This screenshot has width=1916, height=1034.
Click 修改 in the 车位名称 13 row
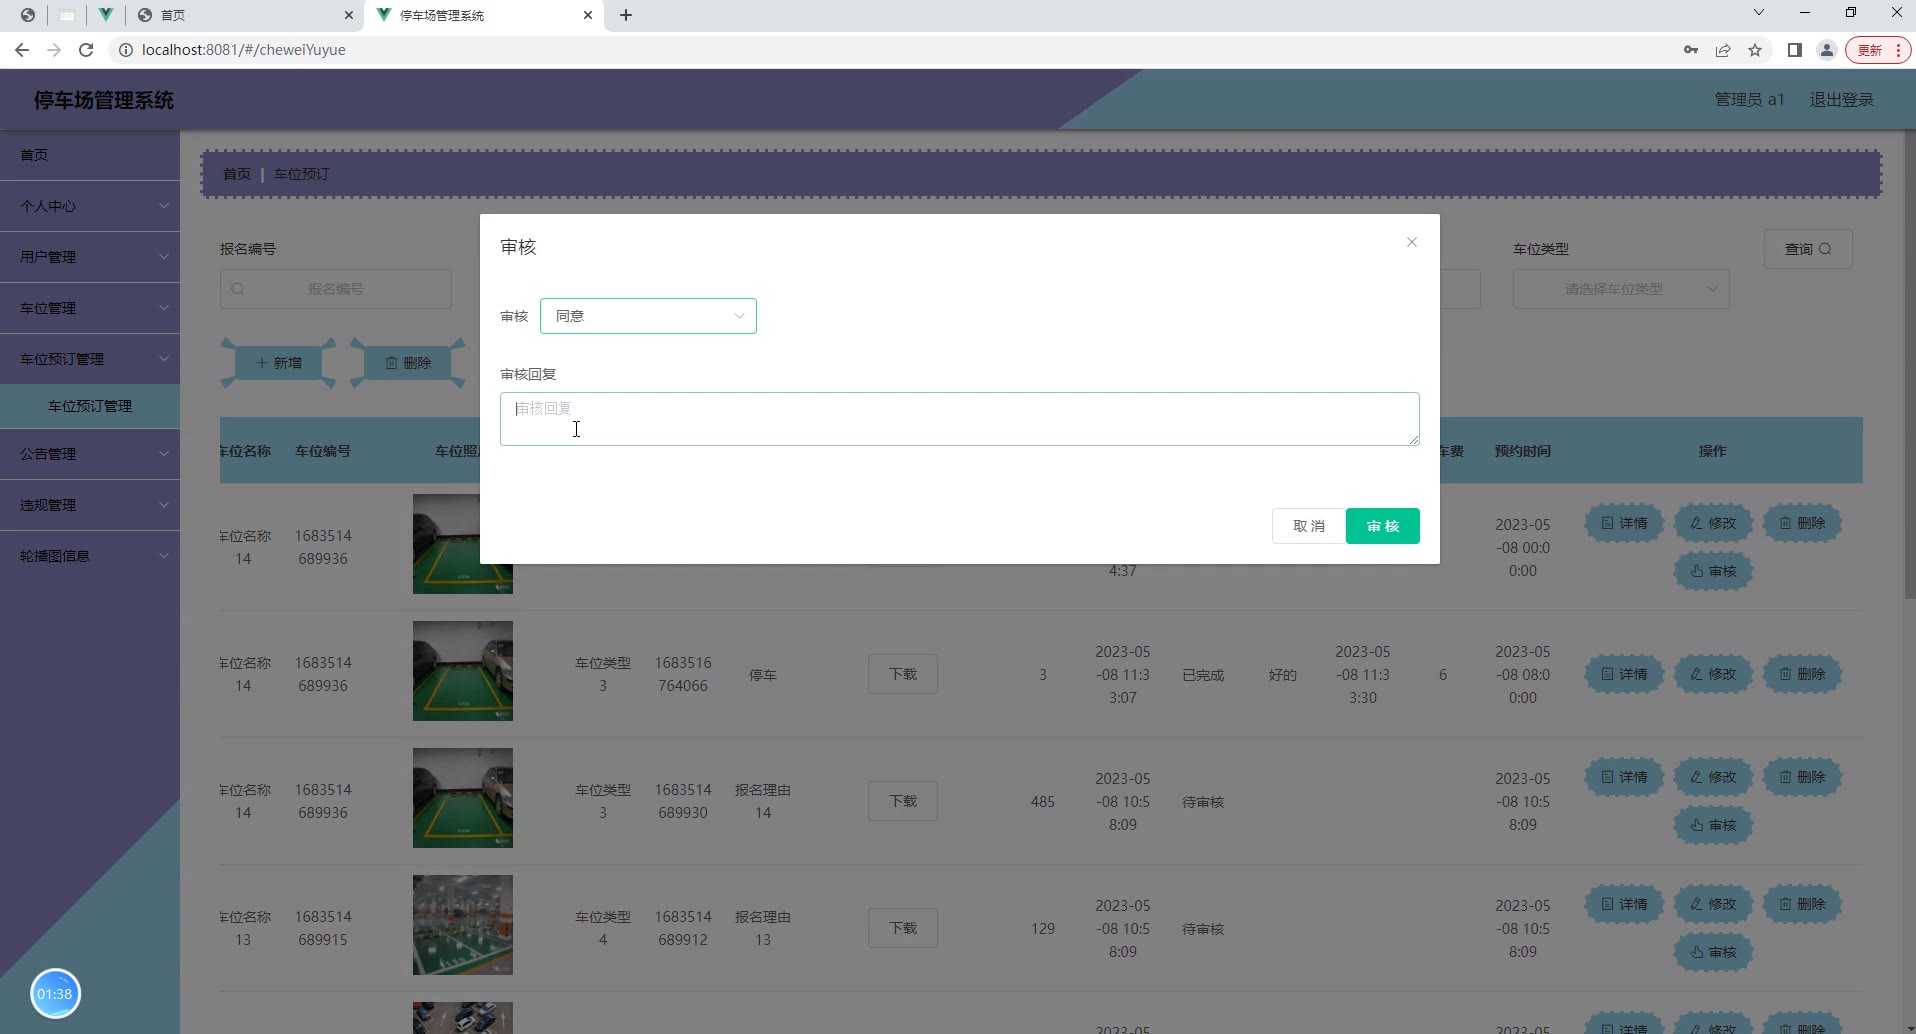1713,904
